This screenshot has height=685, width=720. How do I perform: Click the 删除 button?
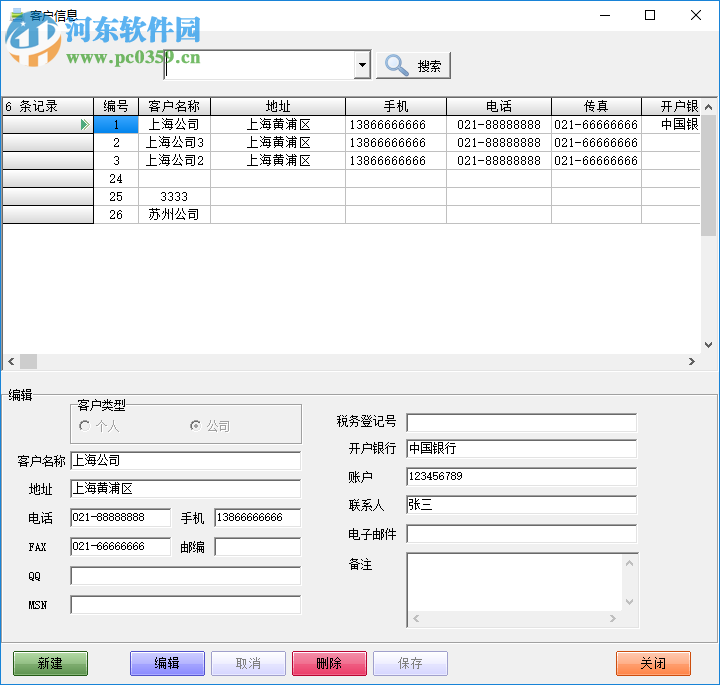click(x=329, y=663)
